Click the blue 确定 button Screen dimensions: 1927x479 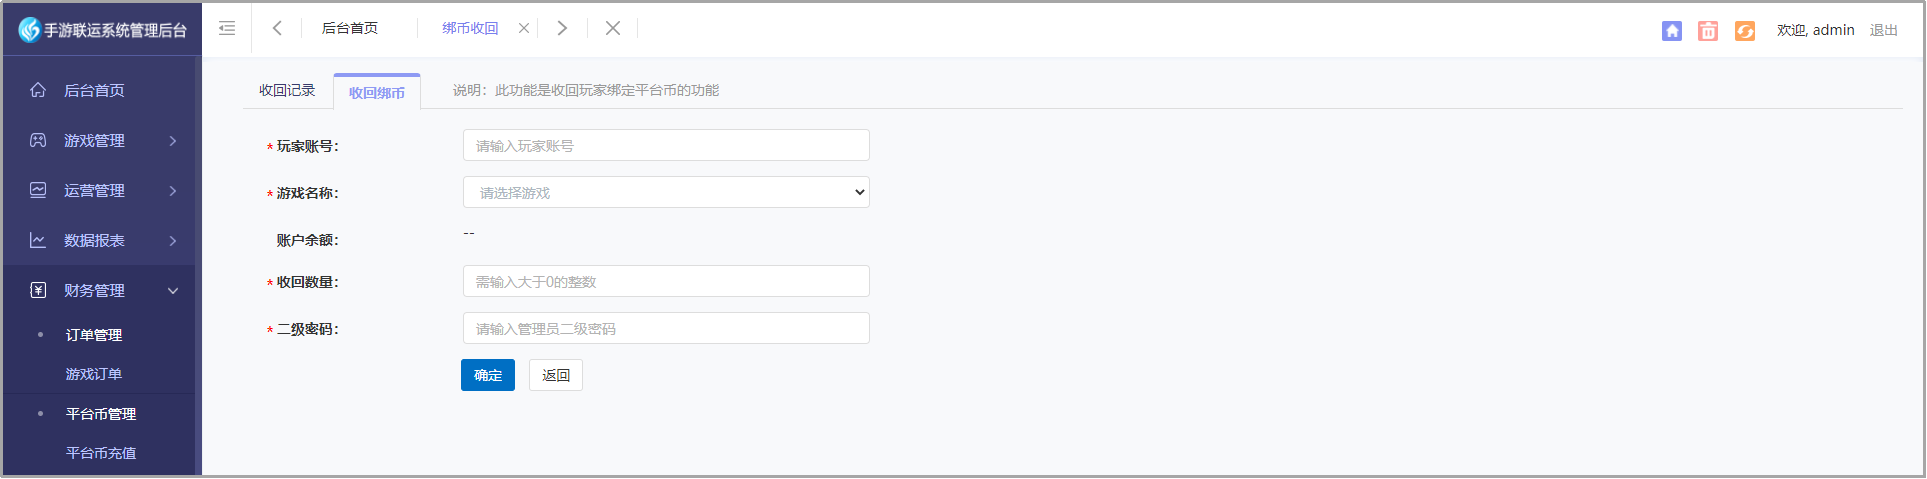coord(488,375)
